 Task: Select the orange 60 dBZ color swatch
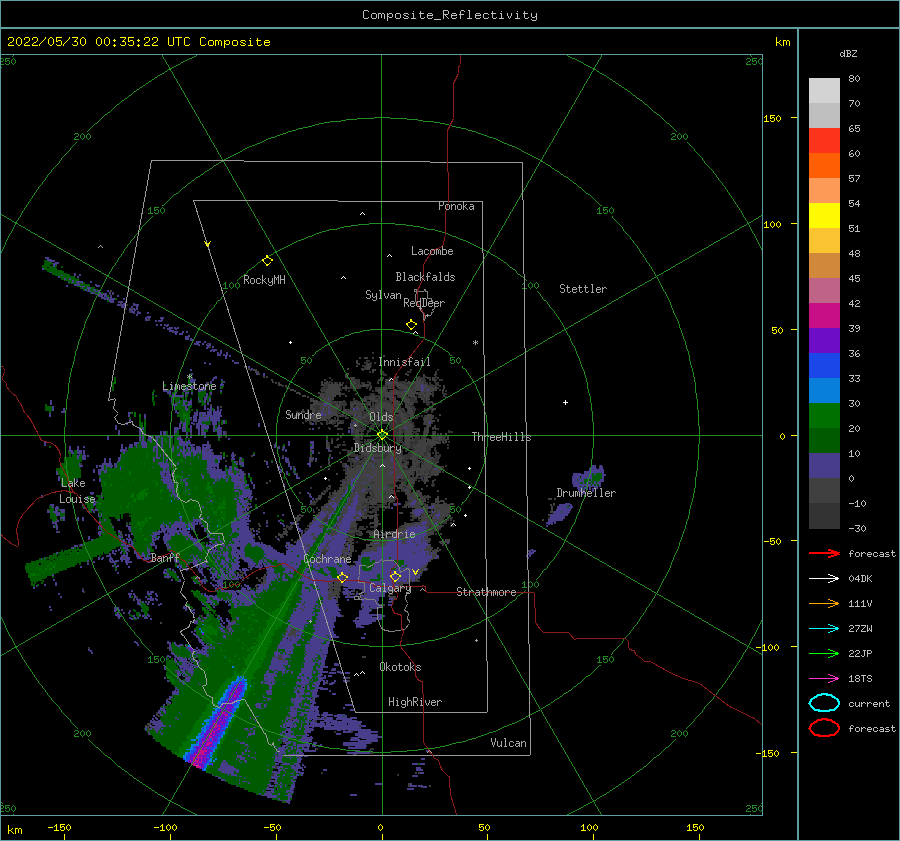(824, 166)
